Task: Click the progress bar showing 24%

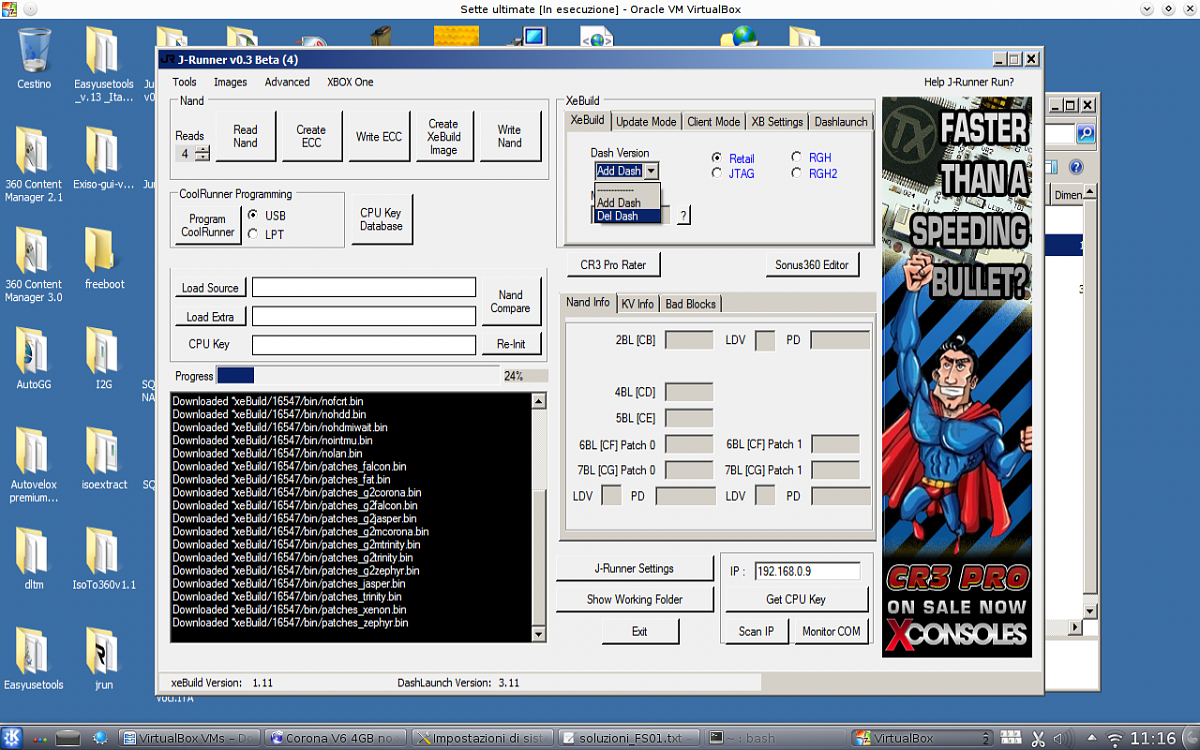Action: click(x=357, y=376)
